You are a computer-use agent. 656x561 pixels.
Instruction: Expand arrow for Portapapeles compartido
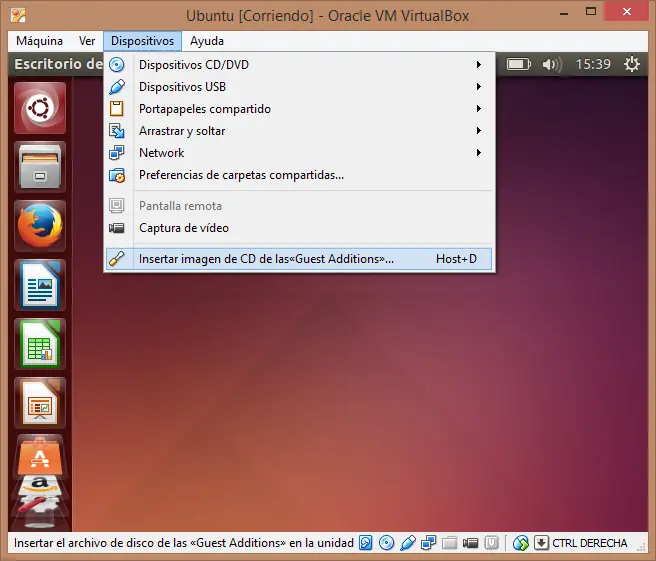[479, 109]
